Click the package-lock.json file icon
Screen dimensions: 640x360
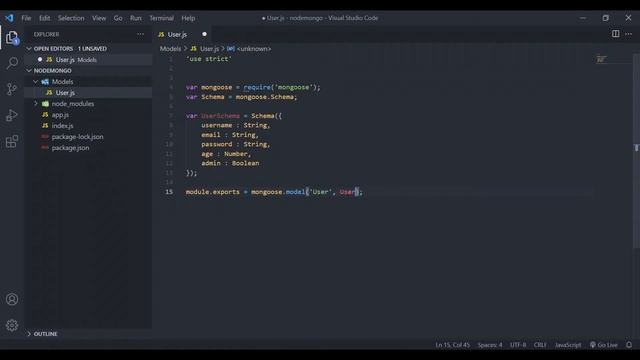tap(45, 137)
